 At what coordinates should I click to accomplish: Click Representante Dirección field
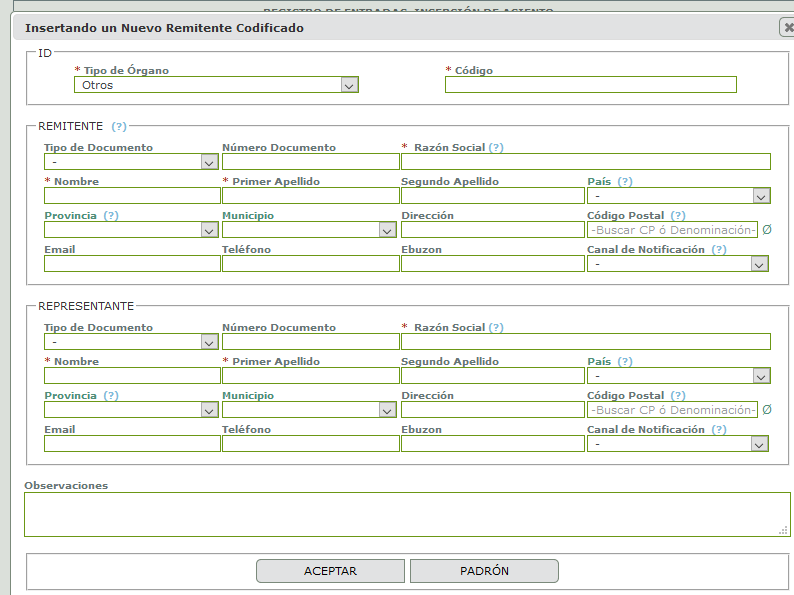click(x=493, y=410)
